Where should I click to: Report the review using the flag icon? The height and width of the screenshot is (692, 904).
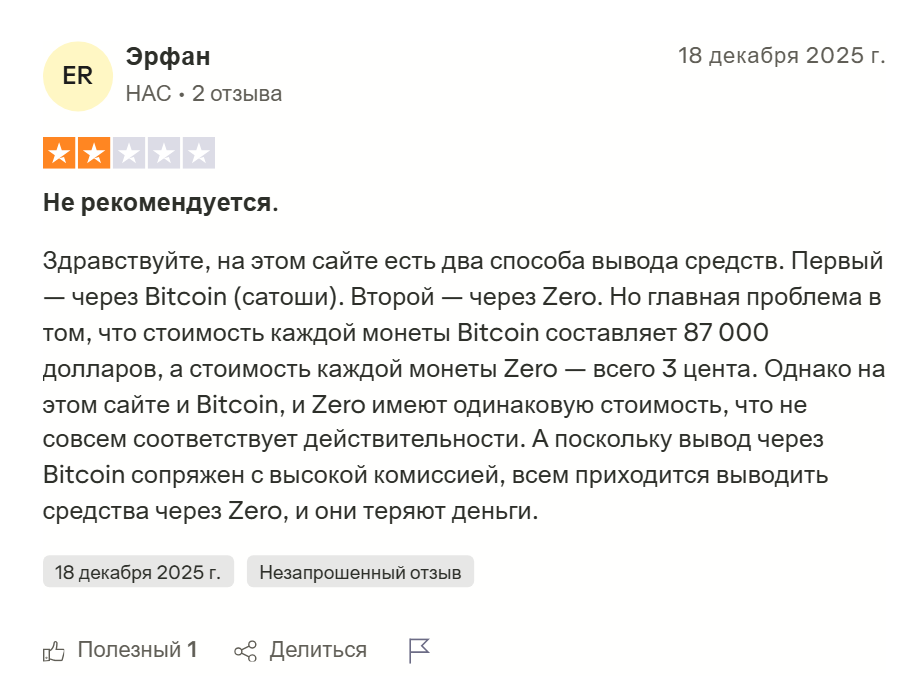point(419,651)
